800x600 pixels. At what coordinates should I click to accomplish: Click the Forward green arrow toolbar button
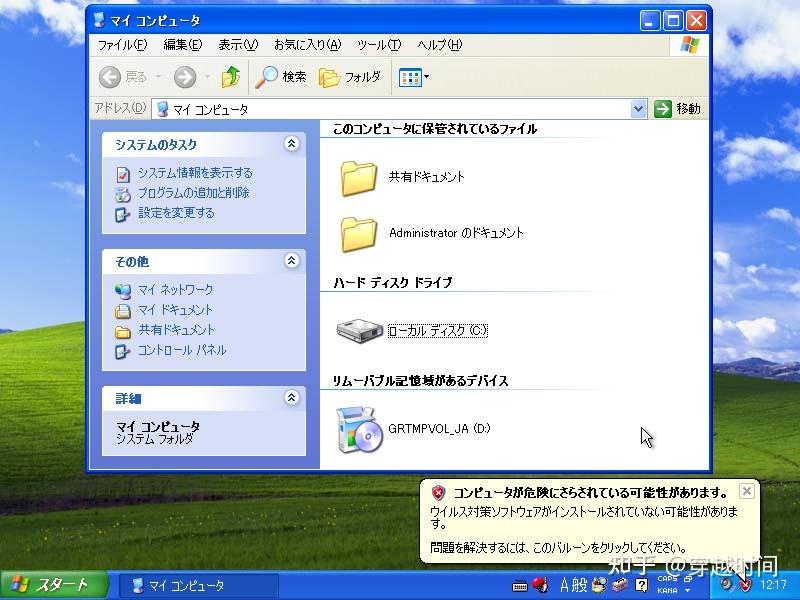click(185, 78)
